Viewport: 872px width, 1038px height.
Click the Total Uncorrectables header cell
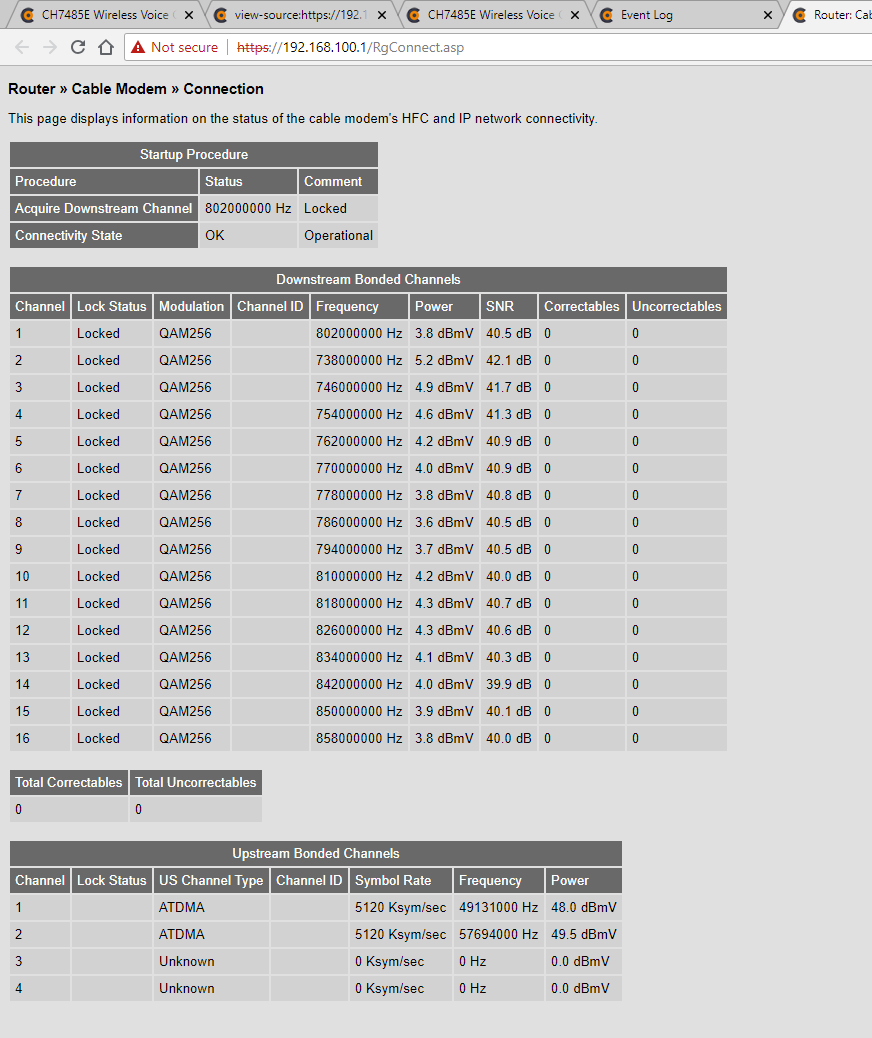196,782
